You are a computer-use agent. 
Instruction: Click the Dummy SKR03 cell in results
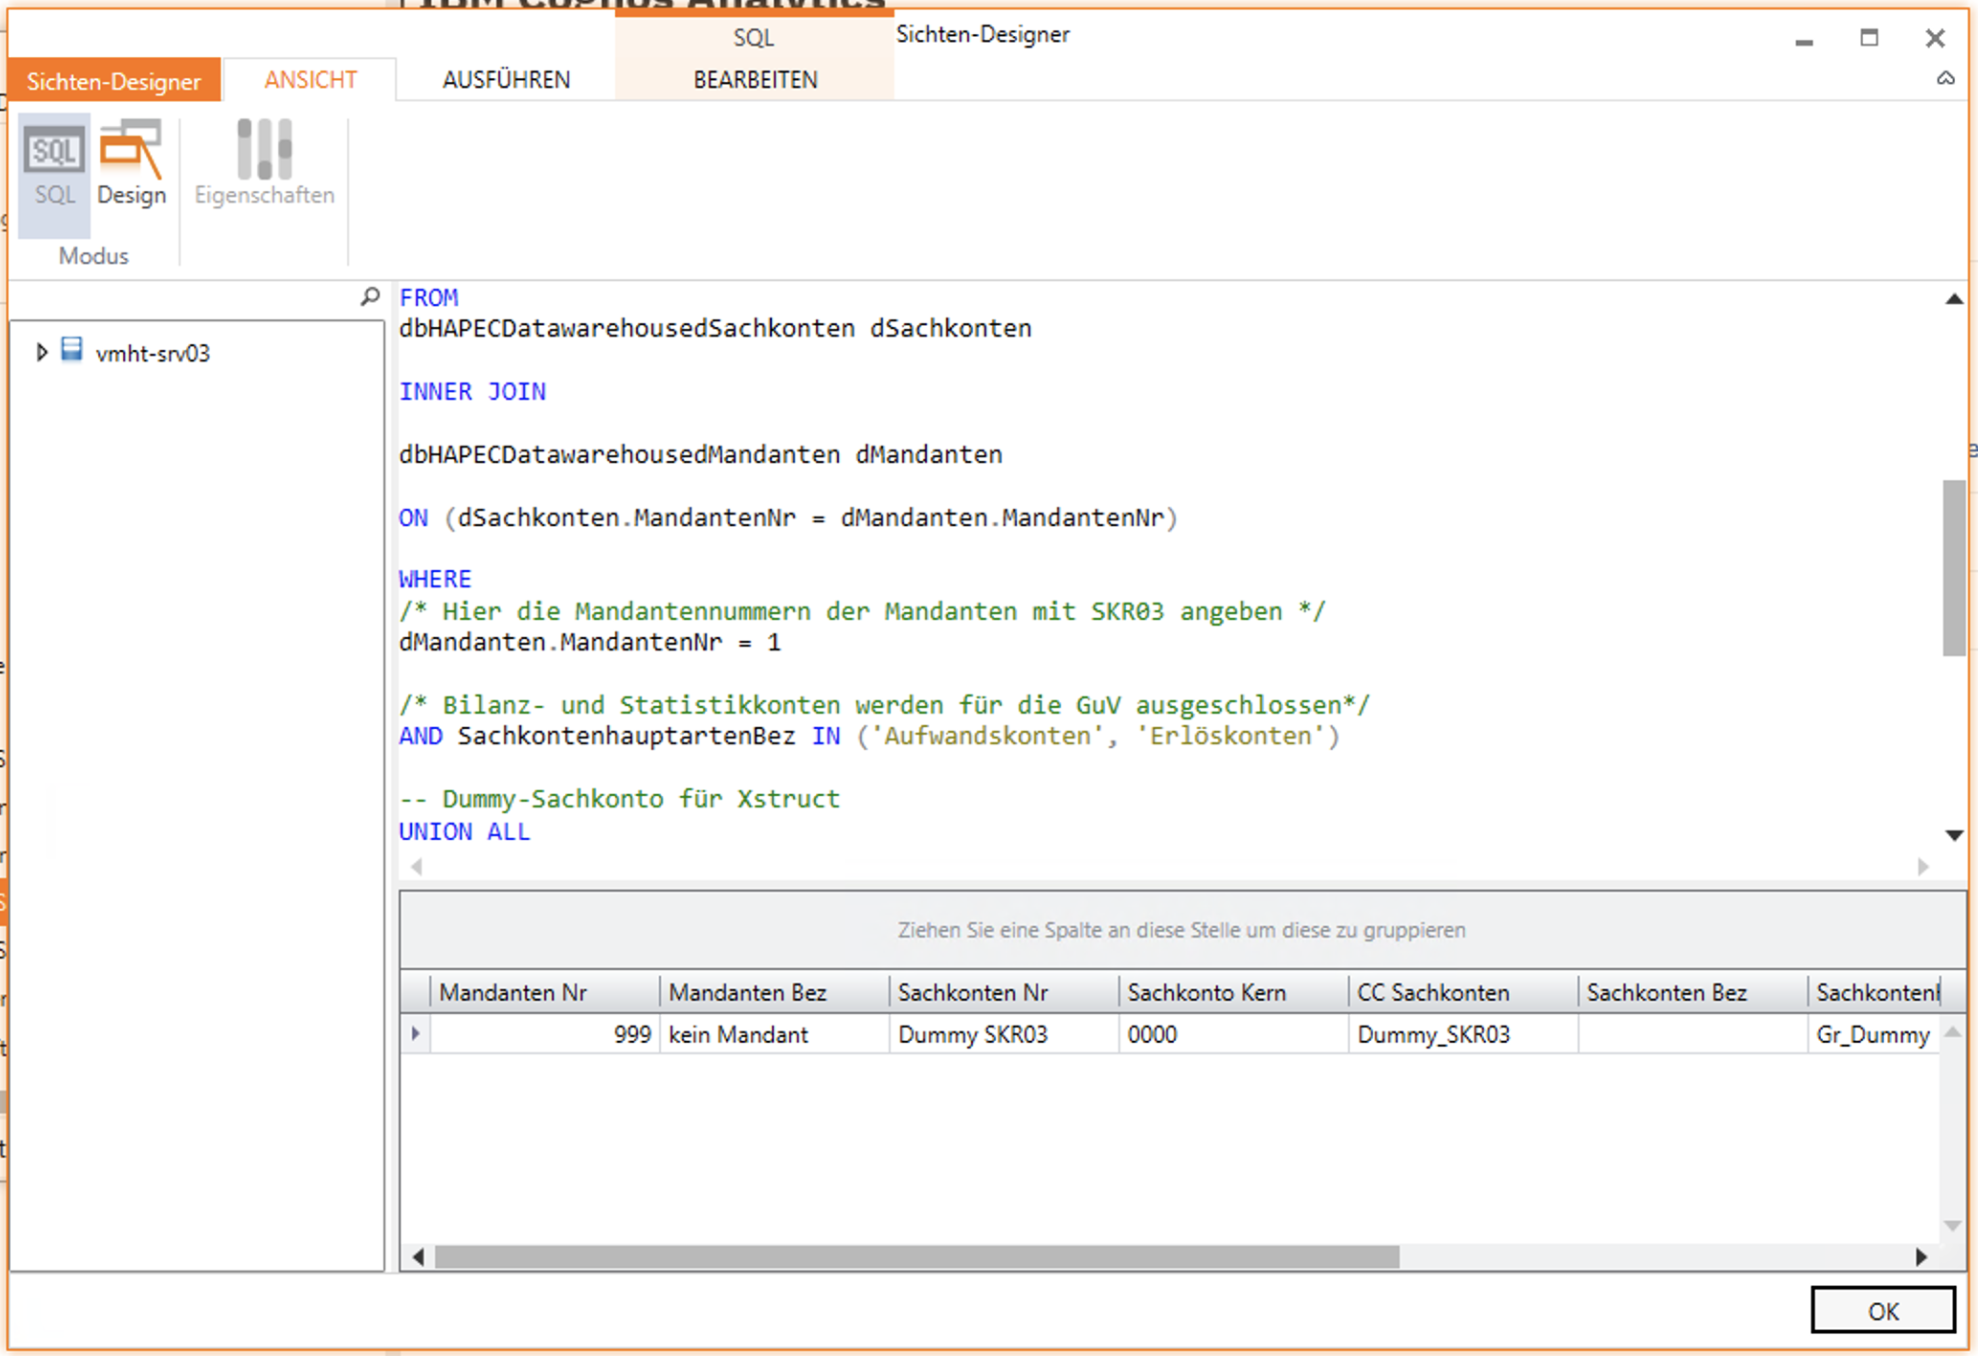(x=972, y=1034)
